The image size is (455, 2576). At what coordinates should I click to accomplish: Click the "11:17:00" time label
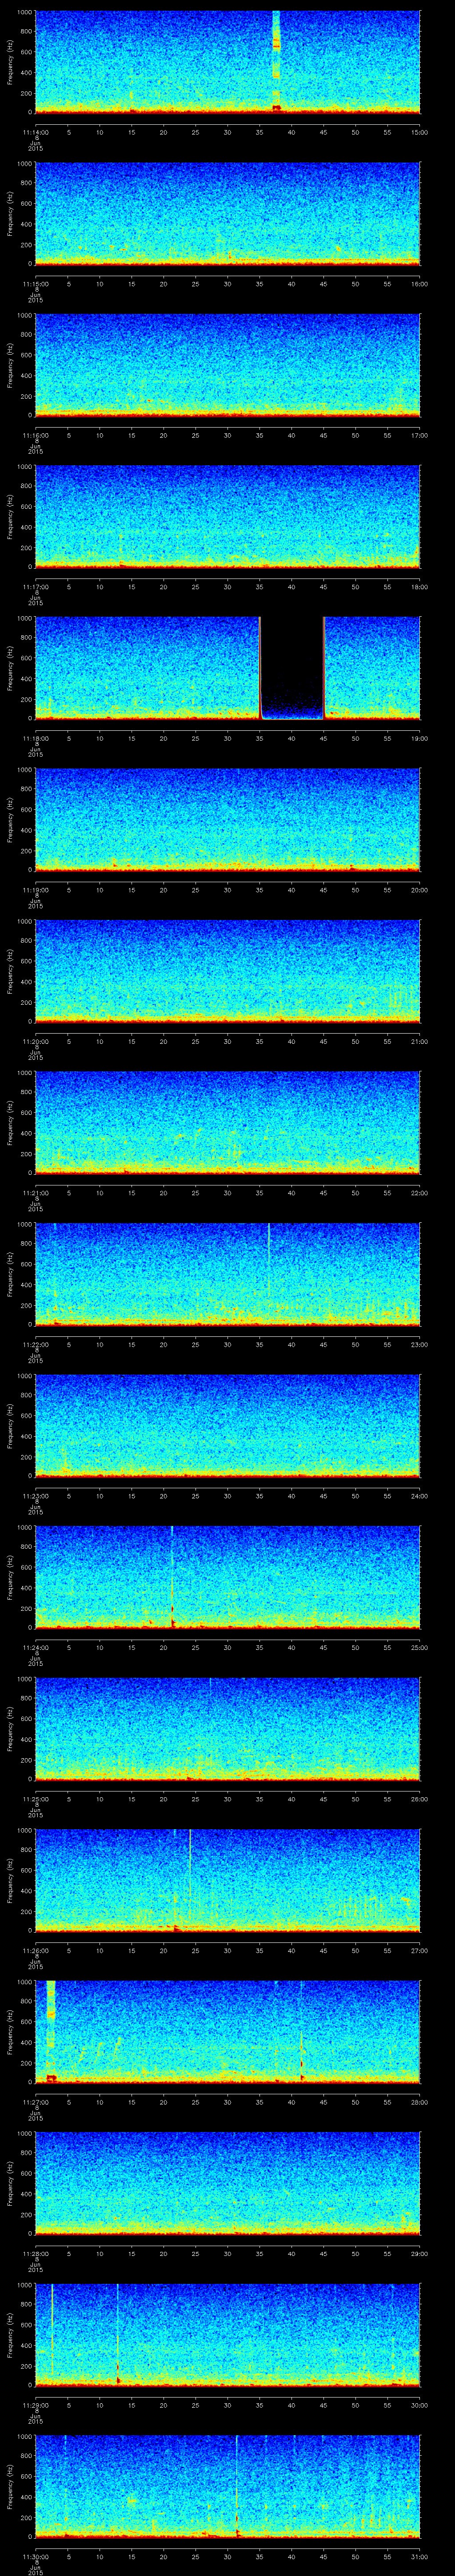point(35,587)
